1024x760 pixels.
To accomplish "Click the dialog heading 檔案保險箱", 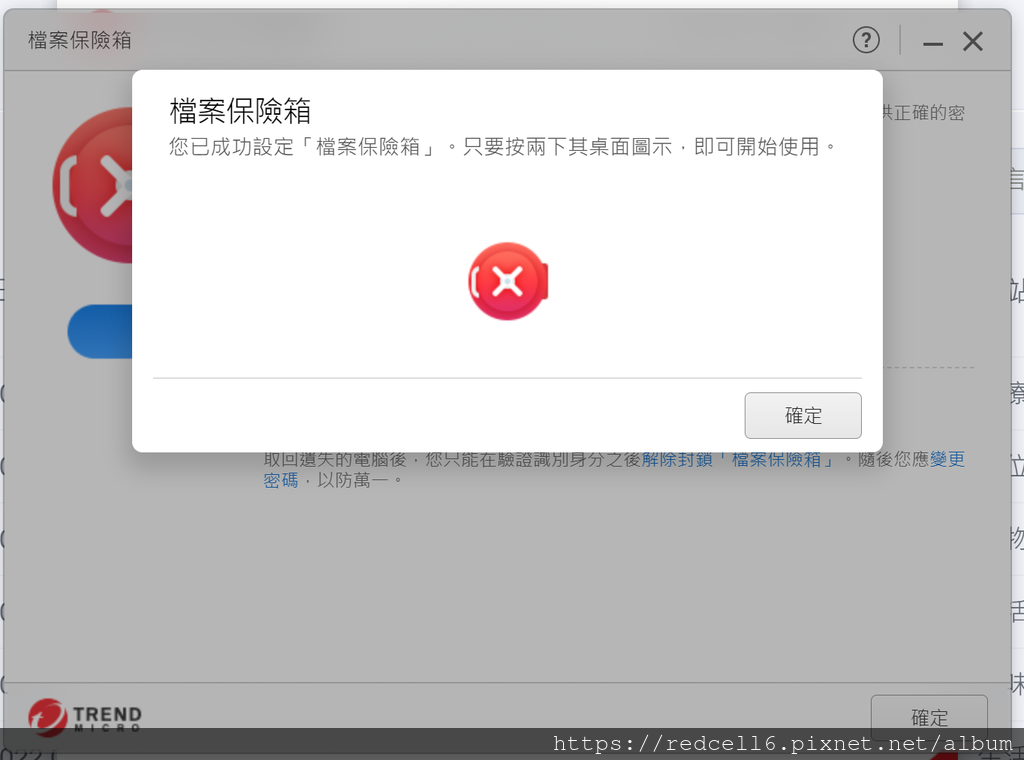I will click(240, 111).
